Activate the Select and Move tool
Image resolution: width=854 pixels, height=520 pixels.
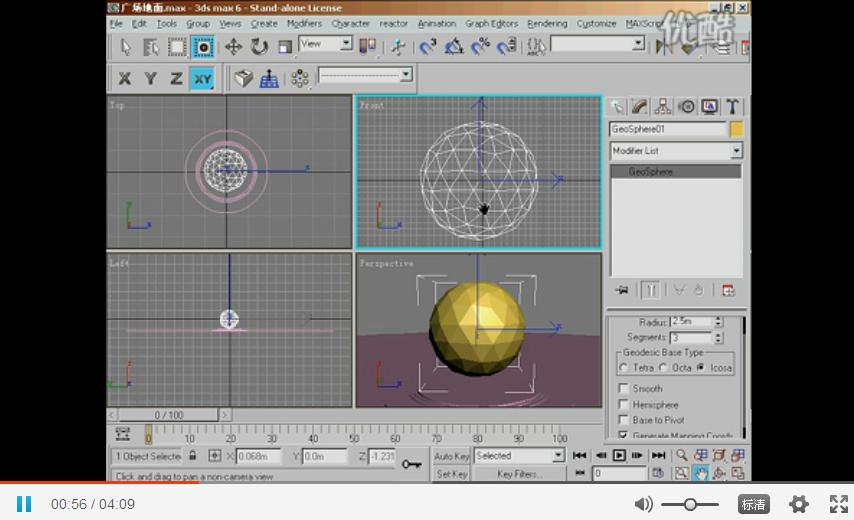coord(233,47)
